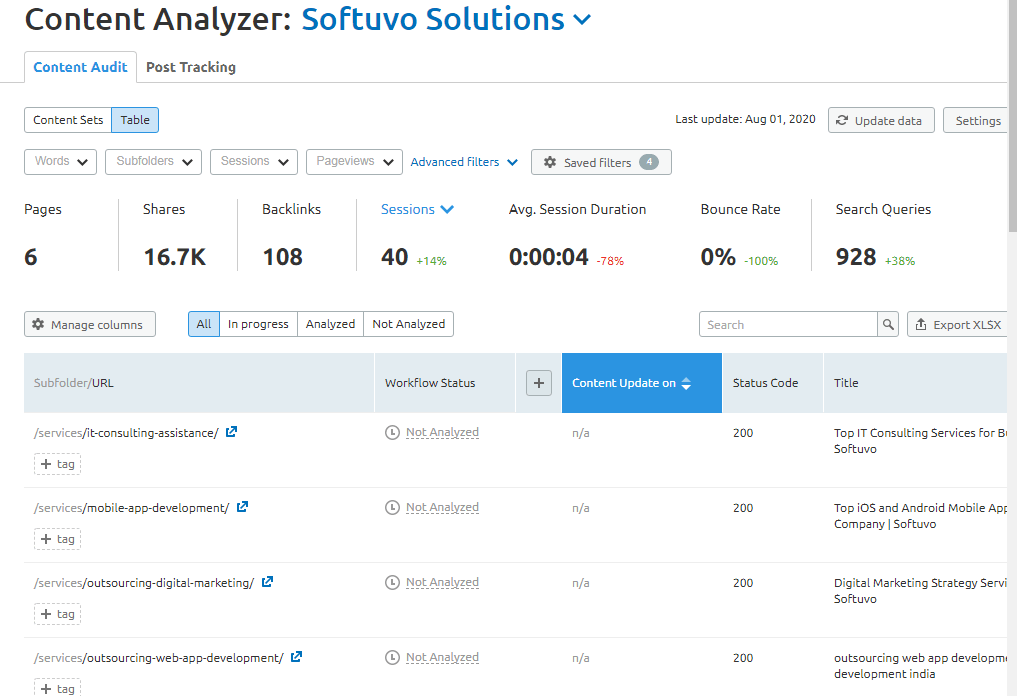Click Not Analyzed status for mobile-app-development
1017x696 pixels.
[442, 507]
